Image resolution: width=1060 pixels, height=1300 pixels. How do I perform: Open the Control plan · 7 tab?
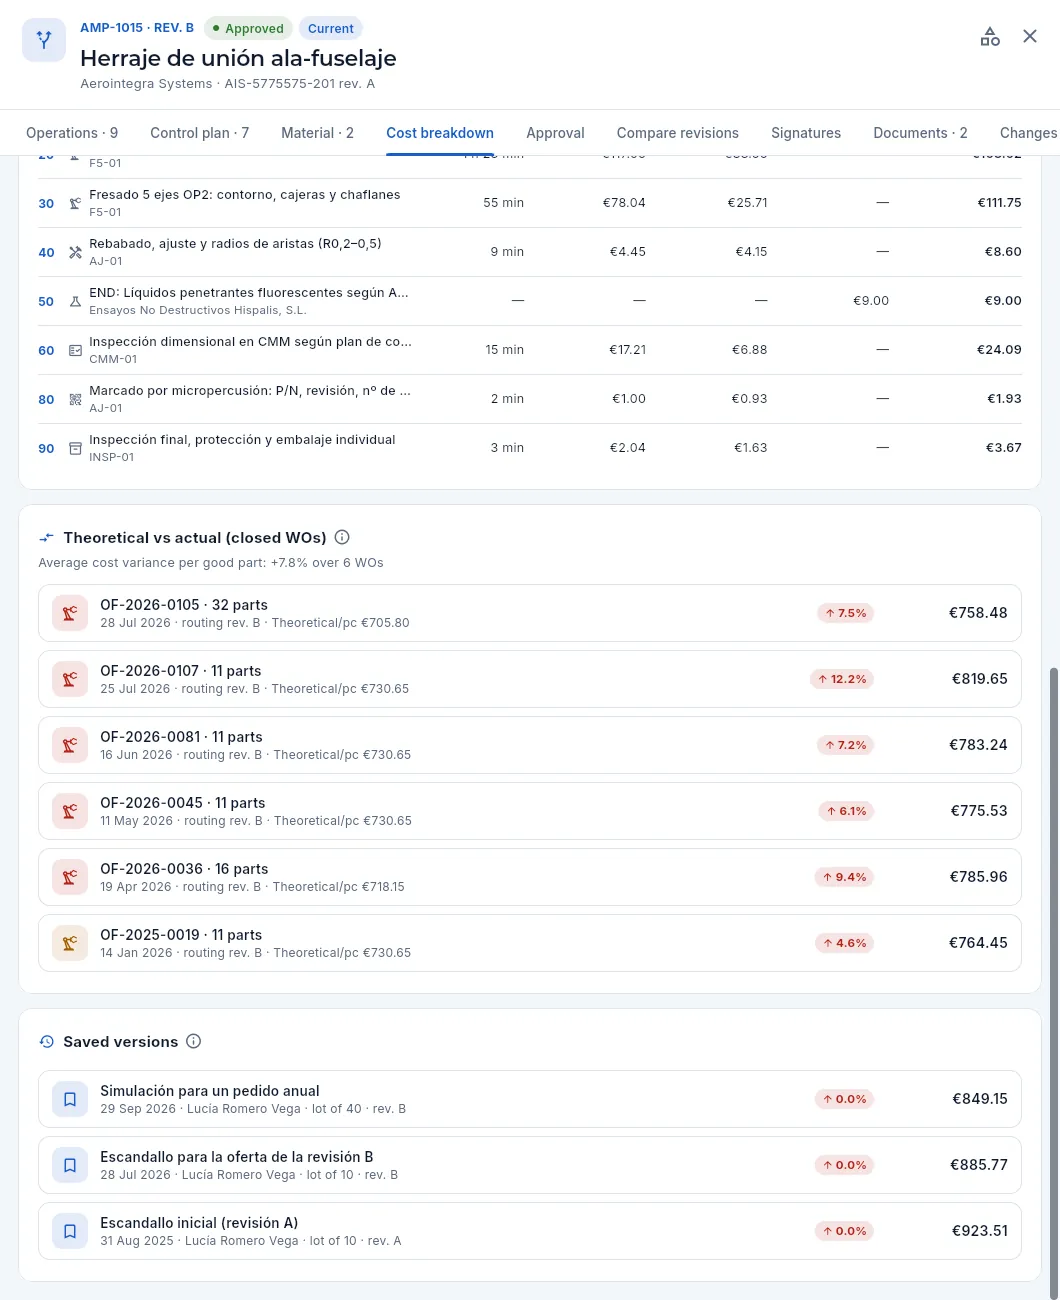200,133
